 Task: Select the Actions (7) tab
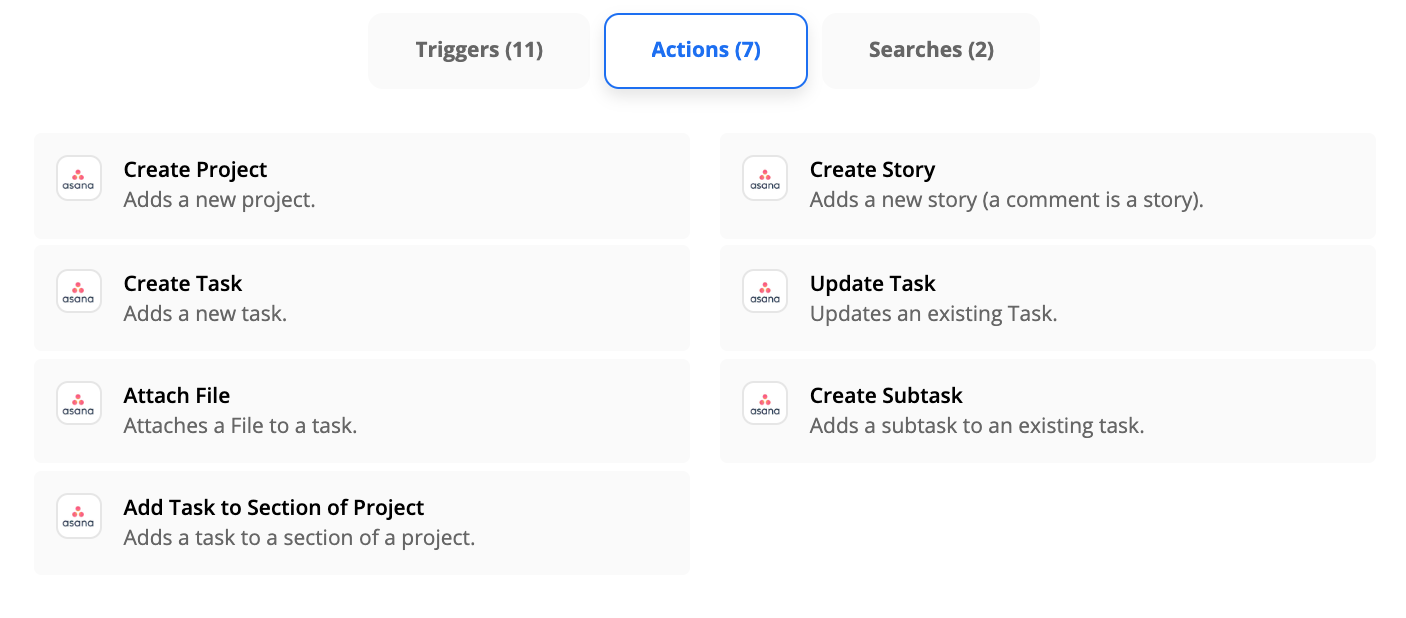point(706,50)
